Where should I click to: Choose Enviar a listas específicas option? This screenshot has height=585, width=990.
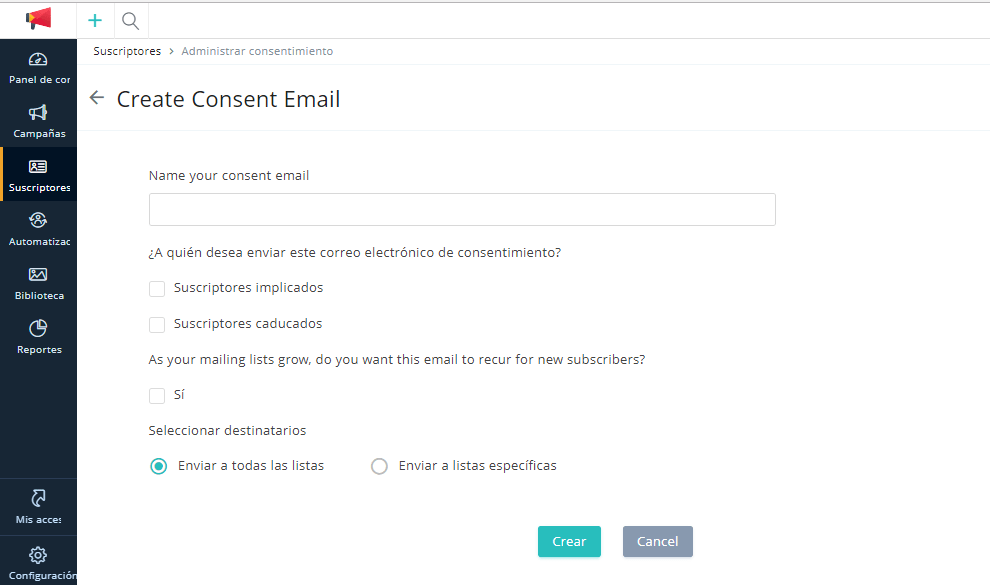[379, 466]
